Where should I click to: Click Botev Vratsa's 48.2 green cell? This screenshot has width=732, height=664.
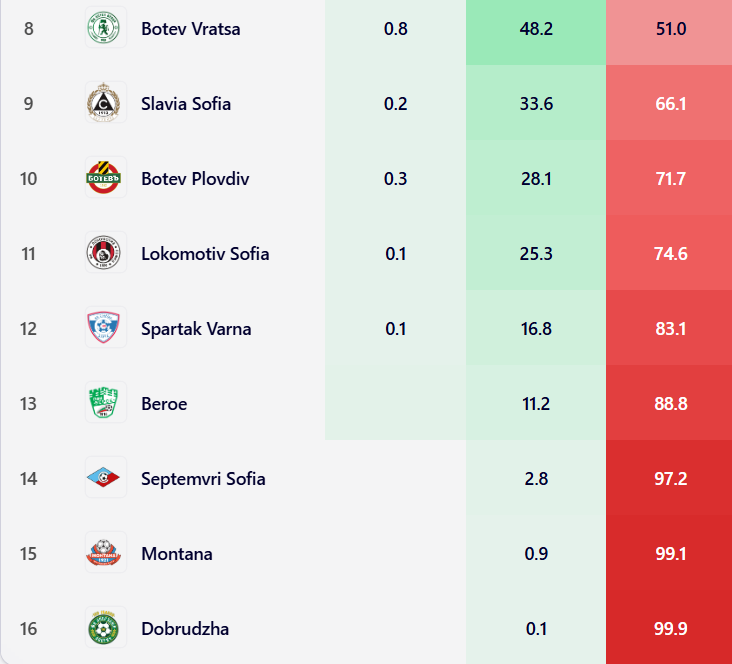pyautogui.click(x=535, y=29)
